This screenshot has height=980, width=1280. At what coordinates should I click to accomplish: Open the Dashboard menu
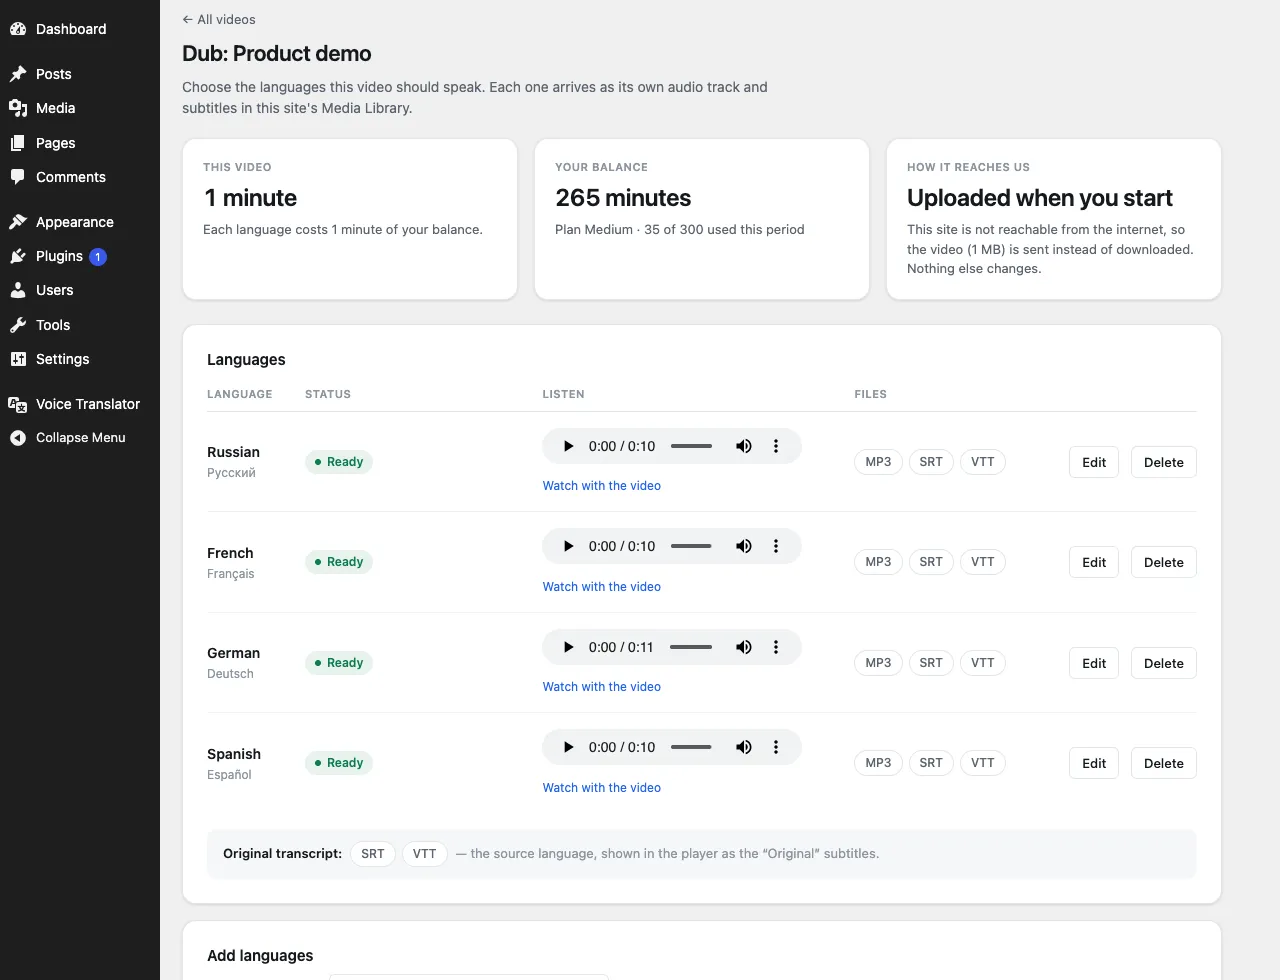click(x=80, y=29)
